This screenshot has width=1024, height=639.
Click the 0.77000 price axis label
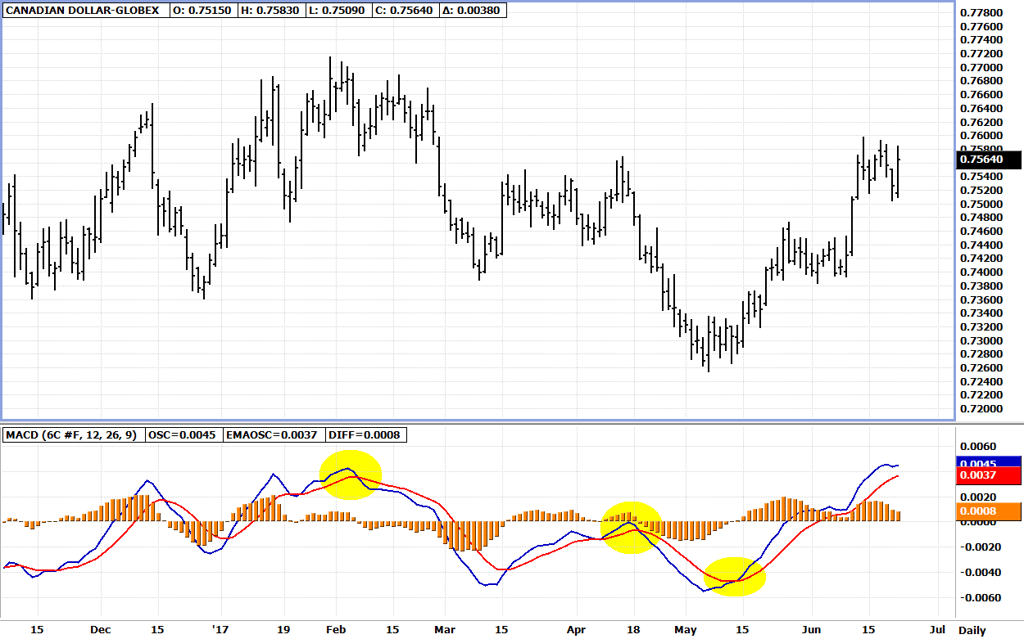(982, 68)
